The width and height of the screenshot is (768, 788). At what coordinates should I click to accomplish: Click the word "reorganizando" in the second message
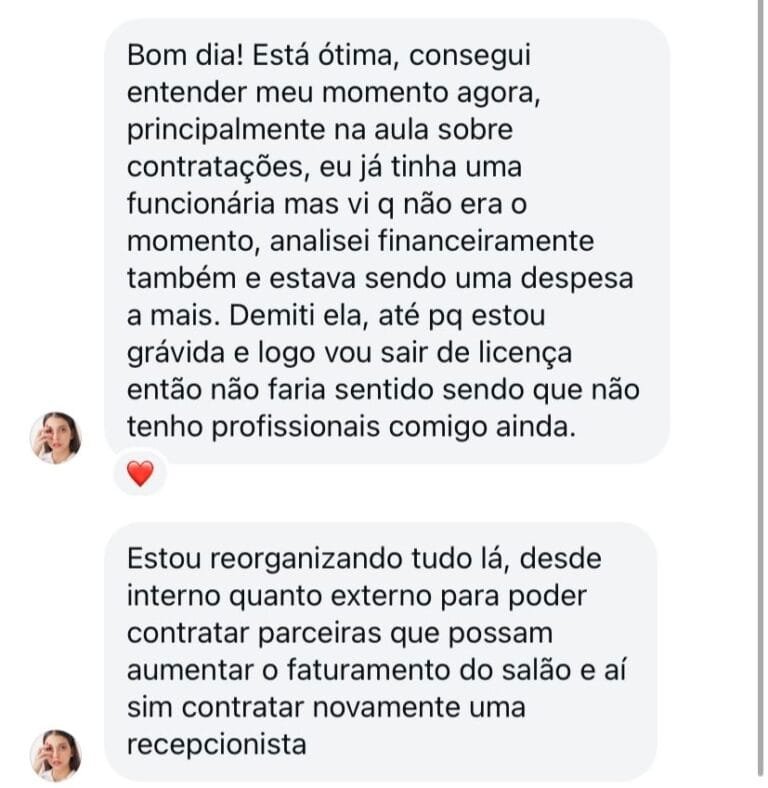(311, 558)
